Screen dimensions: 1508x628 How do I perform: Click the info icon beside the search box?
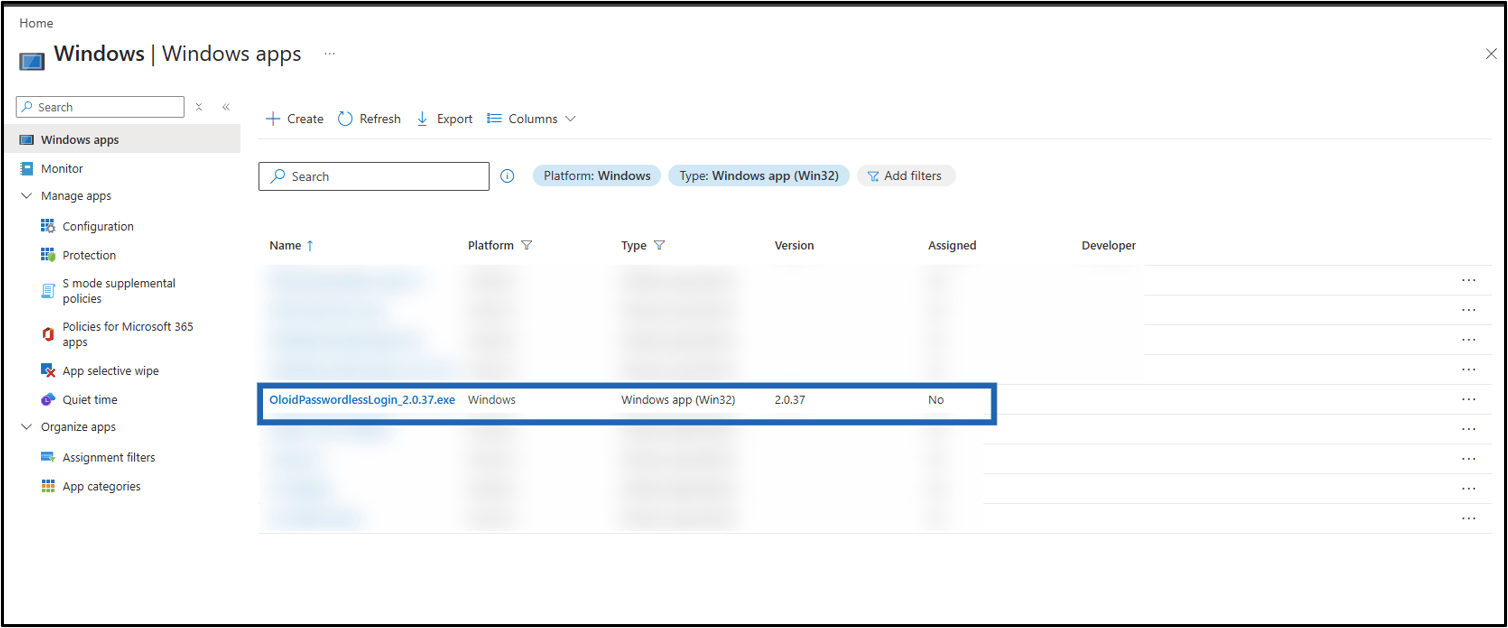[507, 176]
